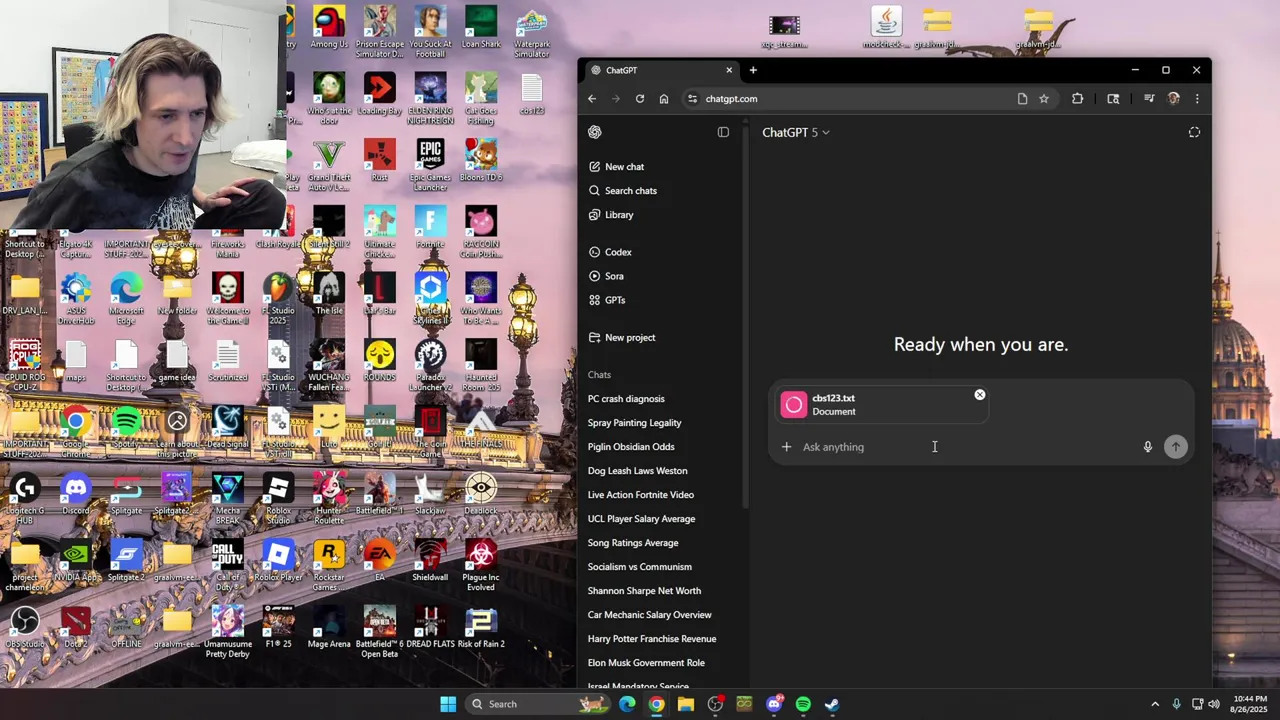The height and width of the screenshot is (720, 1280).
Task: Select the Deadlock desktop icon
Action: click(481, 494)
